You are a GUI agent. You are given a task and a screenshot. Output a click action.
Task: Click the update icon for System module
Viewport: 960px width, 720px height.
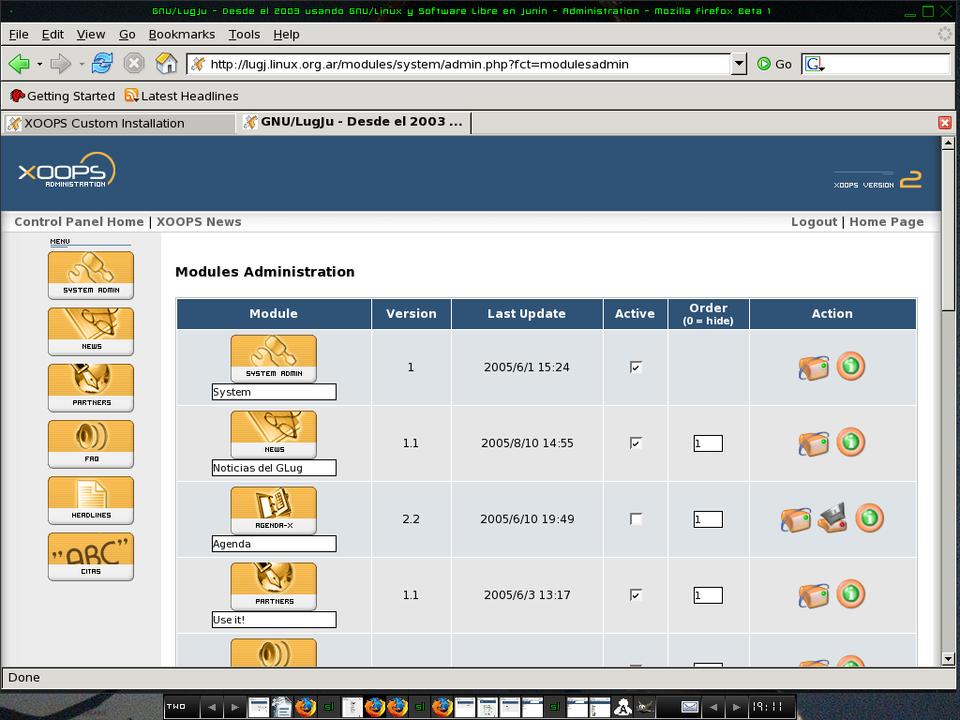pos(813,367)
